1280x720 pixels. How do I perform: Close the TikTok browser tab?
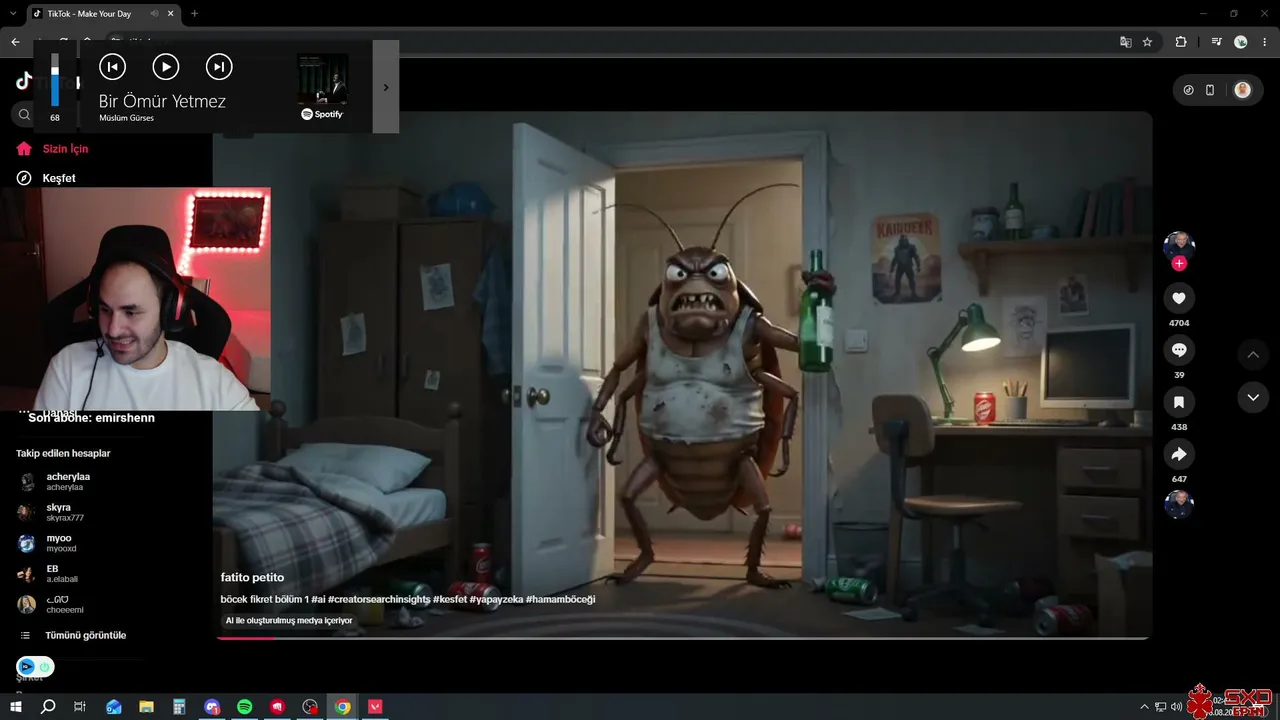click(x=171, y=14)
